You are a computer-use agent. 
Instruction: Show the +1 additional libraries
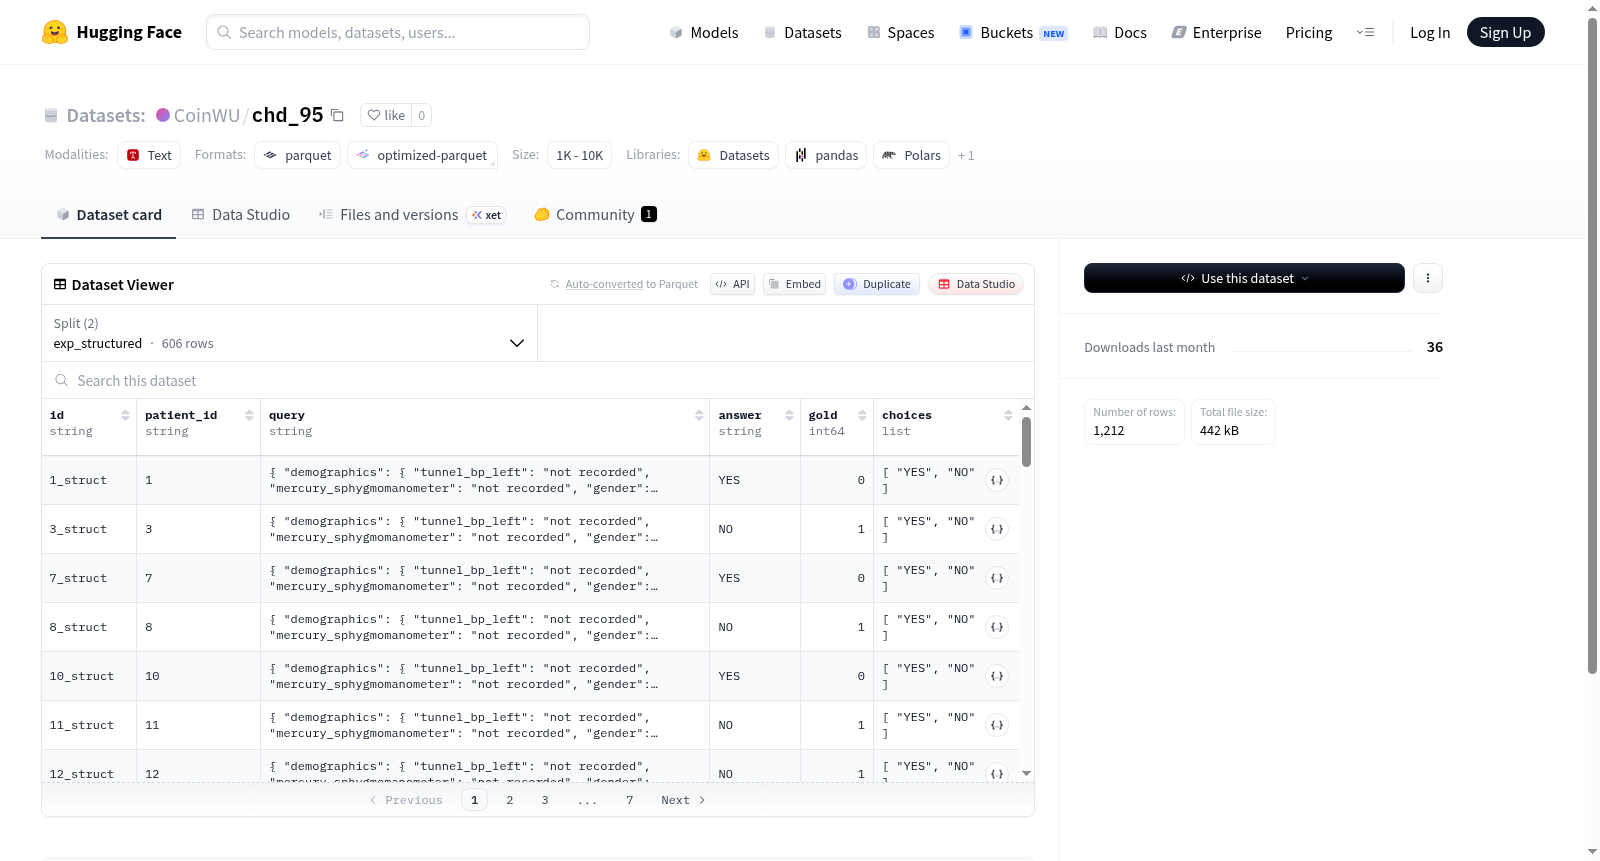click(x=966, y=156)
